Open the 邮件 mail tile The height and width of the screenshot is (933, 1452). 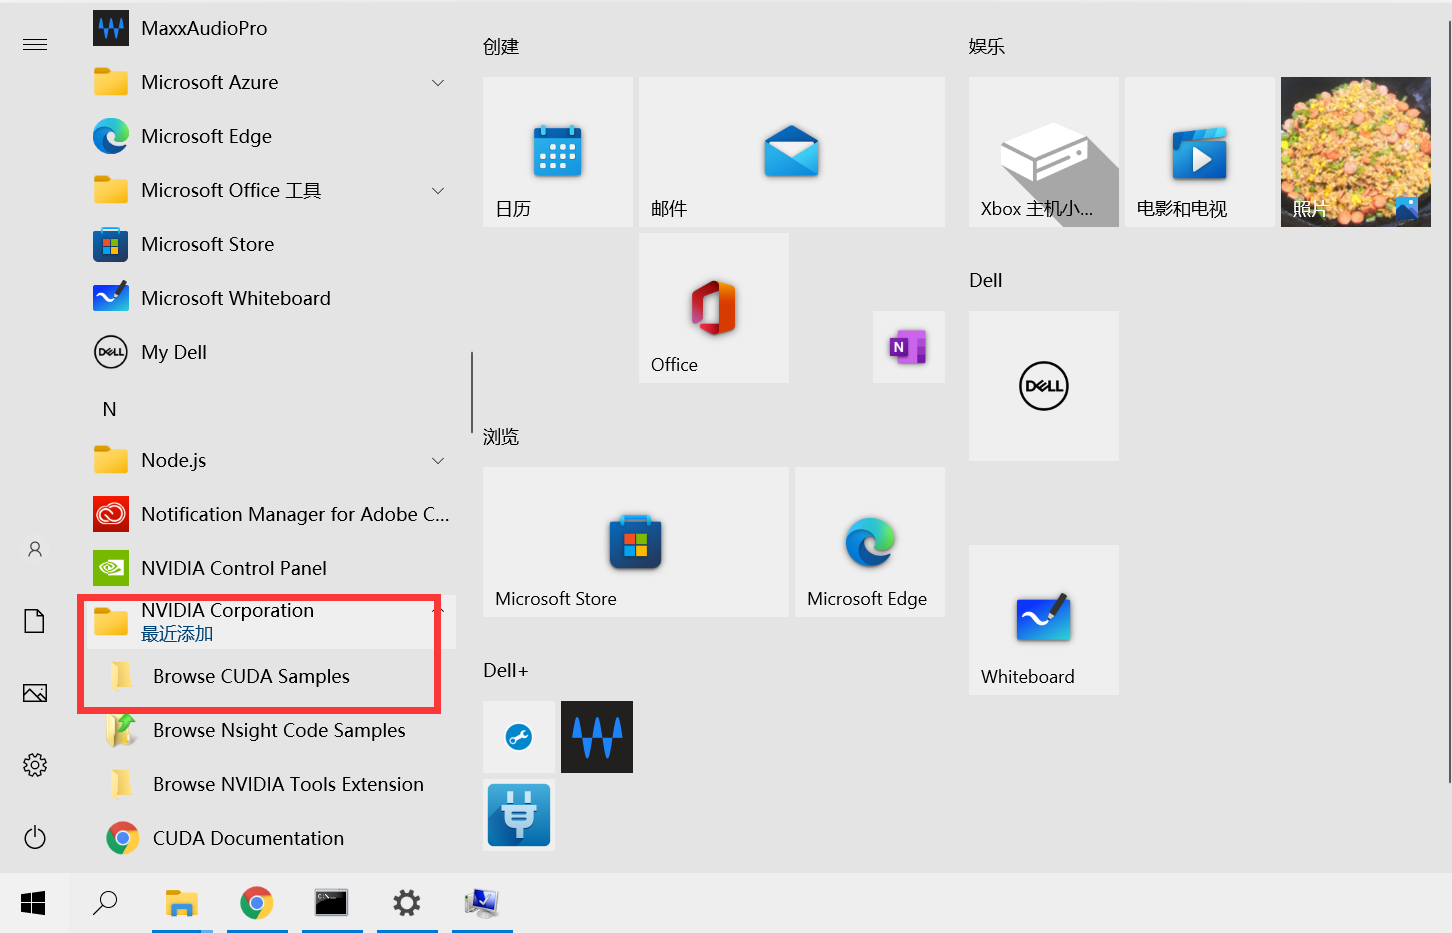[x=792, y=152]
